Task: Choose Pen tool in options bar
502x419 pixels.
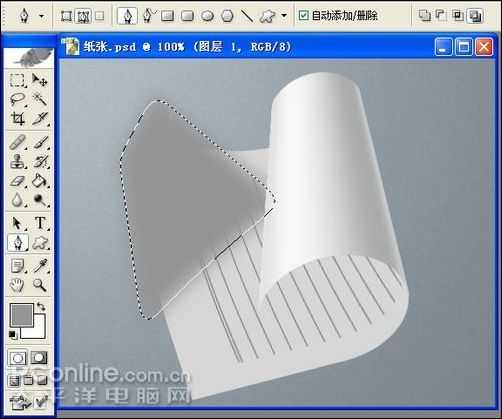Action: tap(127, 15)
